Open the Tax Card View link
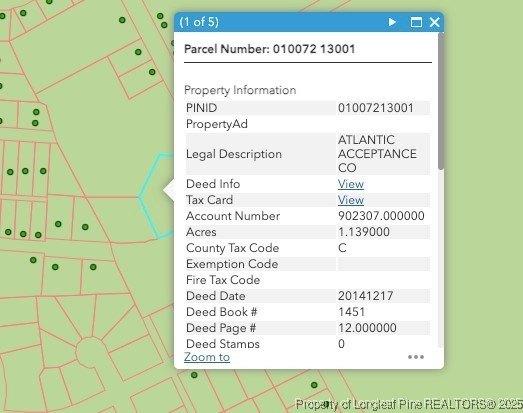This screenshot has height=413, width=523. pyautogui.click(x=351, y=200)
